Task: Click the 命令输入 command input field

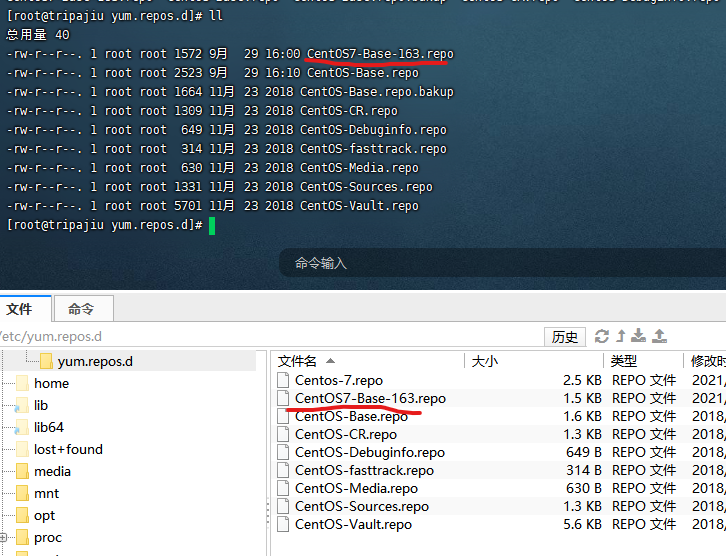Action: [502, 263]
